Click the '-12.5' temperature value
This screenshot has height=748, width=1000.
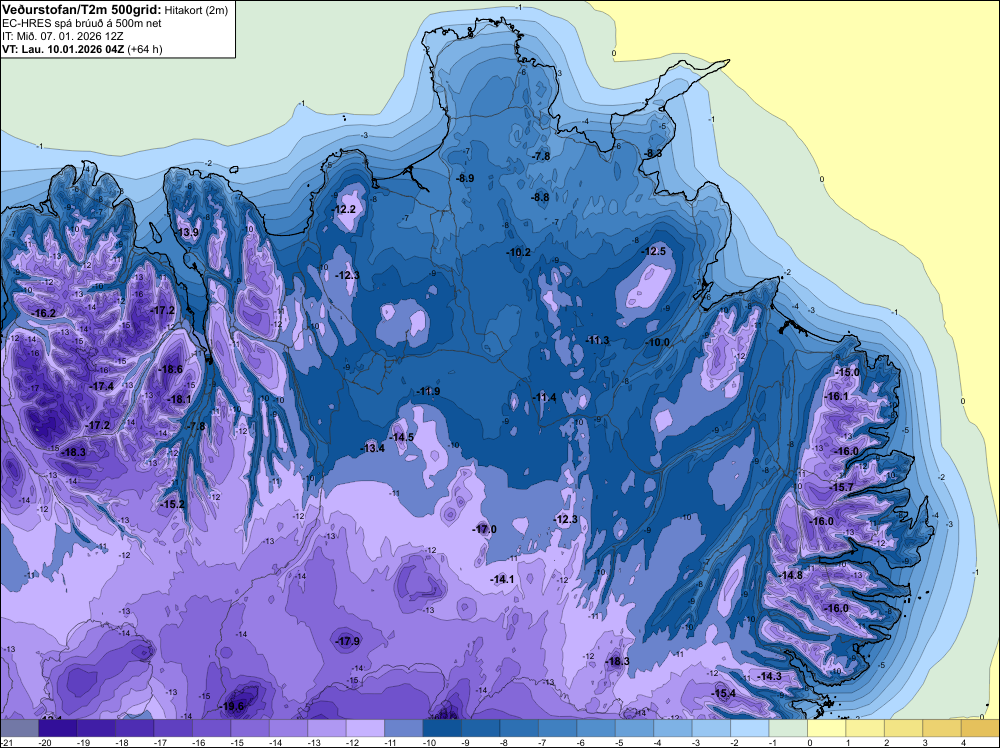654,251
